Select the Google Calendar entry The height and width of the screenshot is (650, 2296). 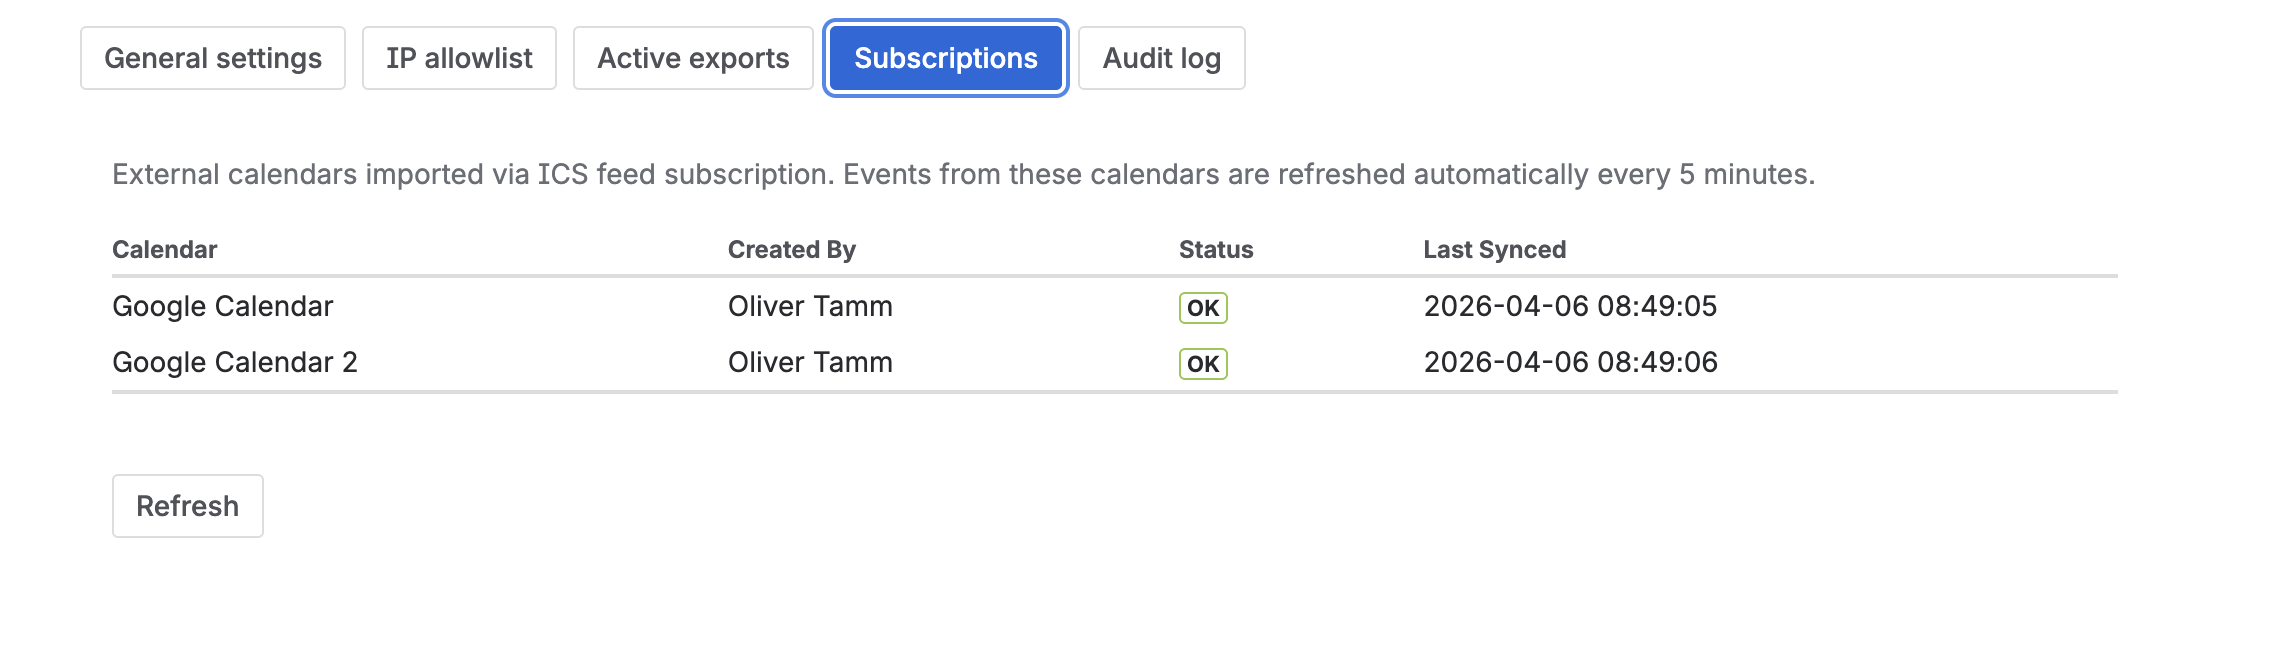click(x=222, y=306)
